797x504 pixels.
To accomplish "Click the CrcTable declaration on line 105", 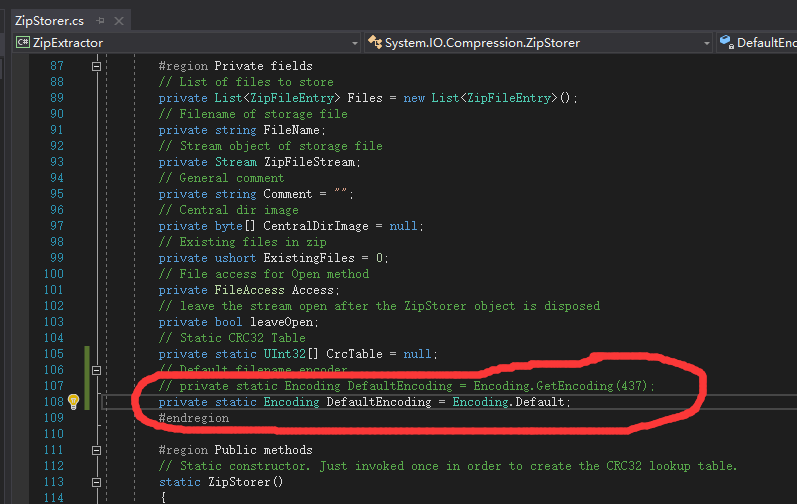I will click(x=298, y=354).
